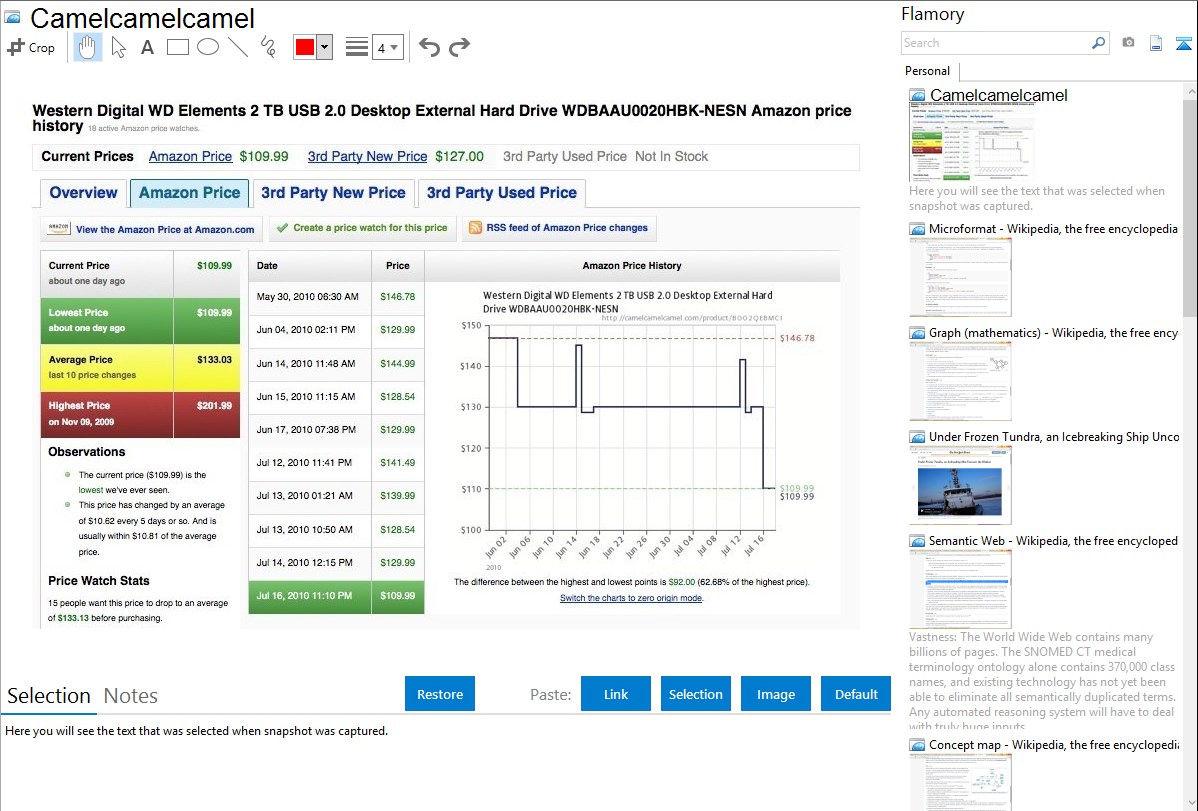Open the Personal tab in Flamory panel
The image size is (1198, 811).
point(927,71)
